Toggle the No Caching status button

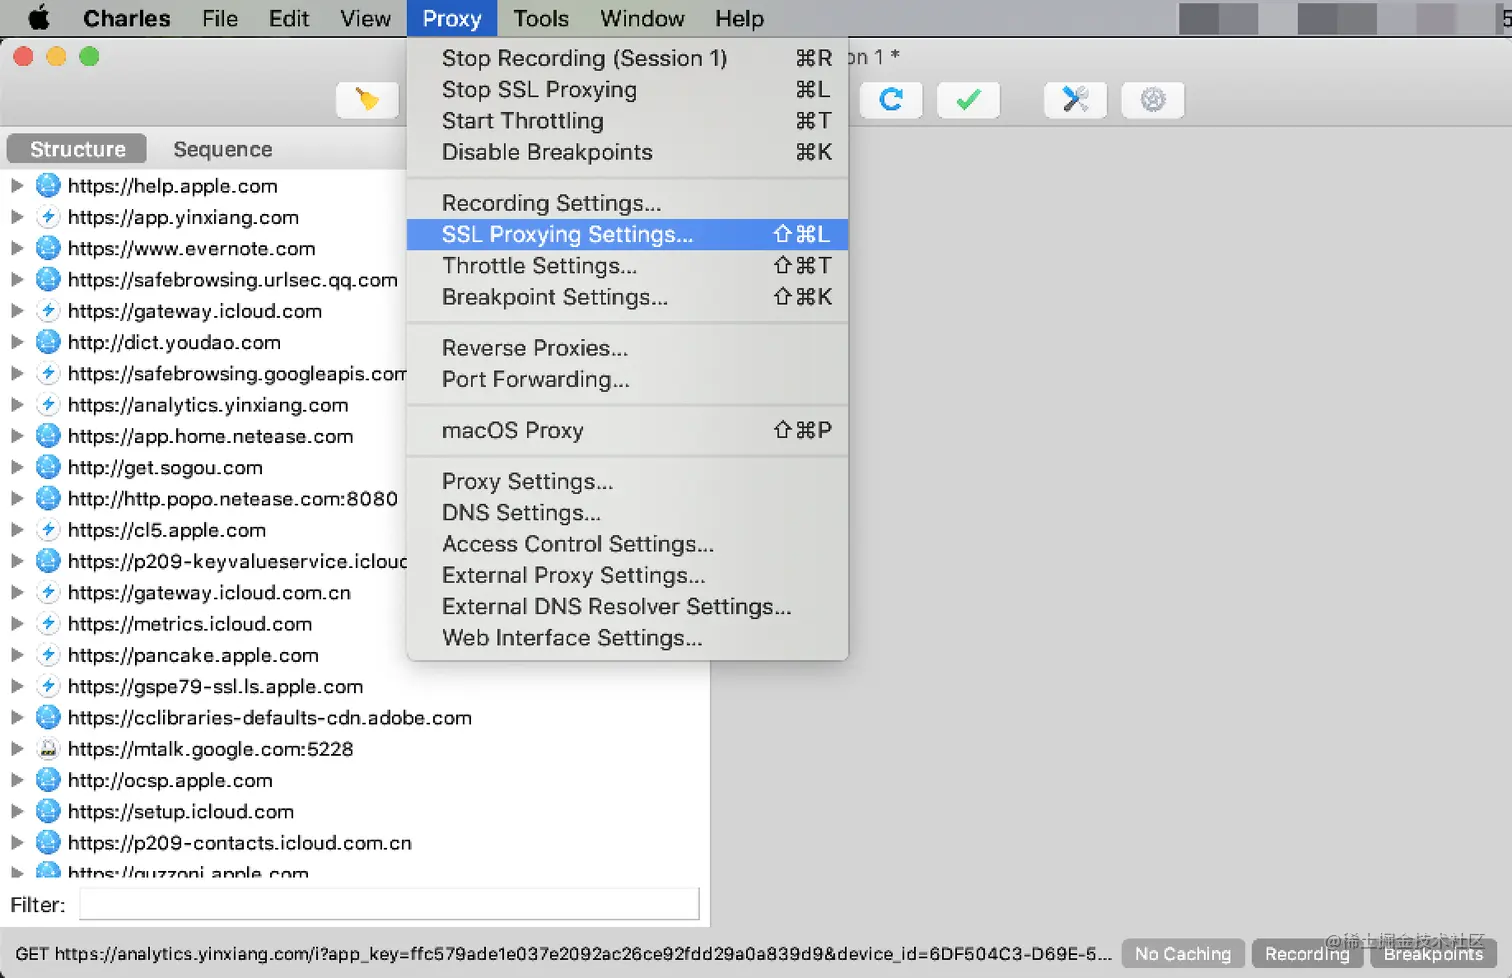coord(1183,953)
